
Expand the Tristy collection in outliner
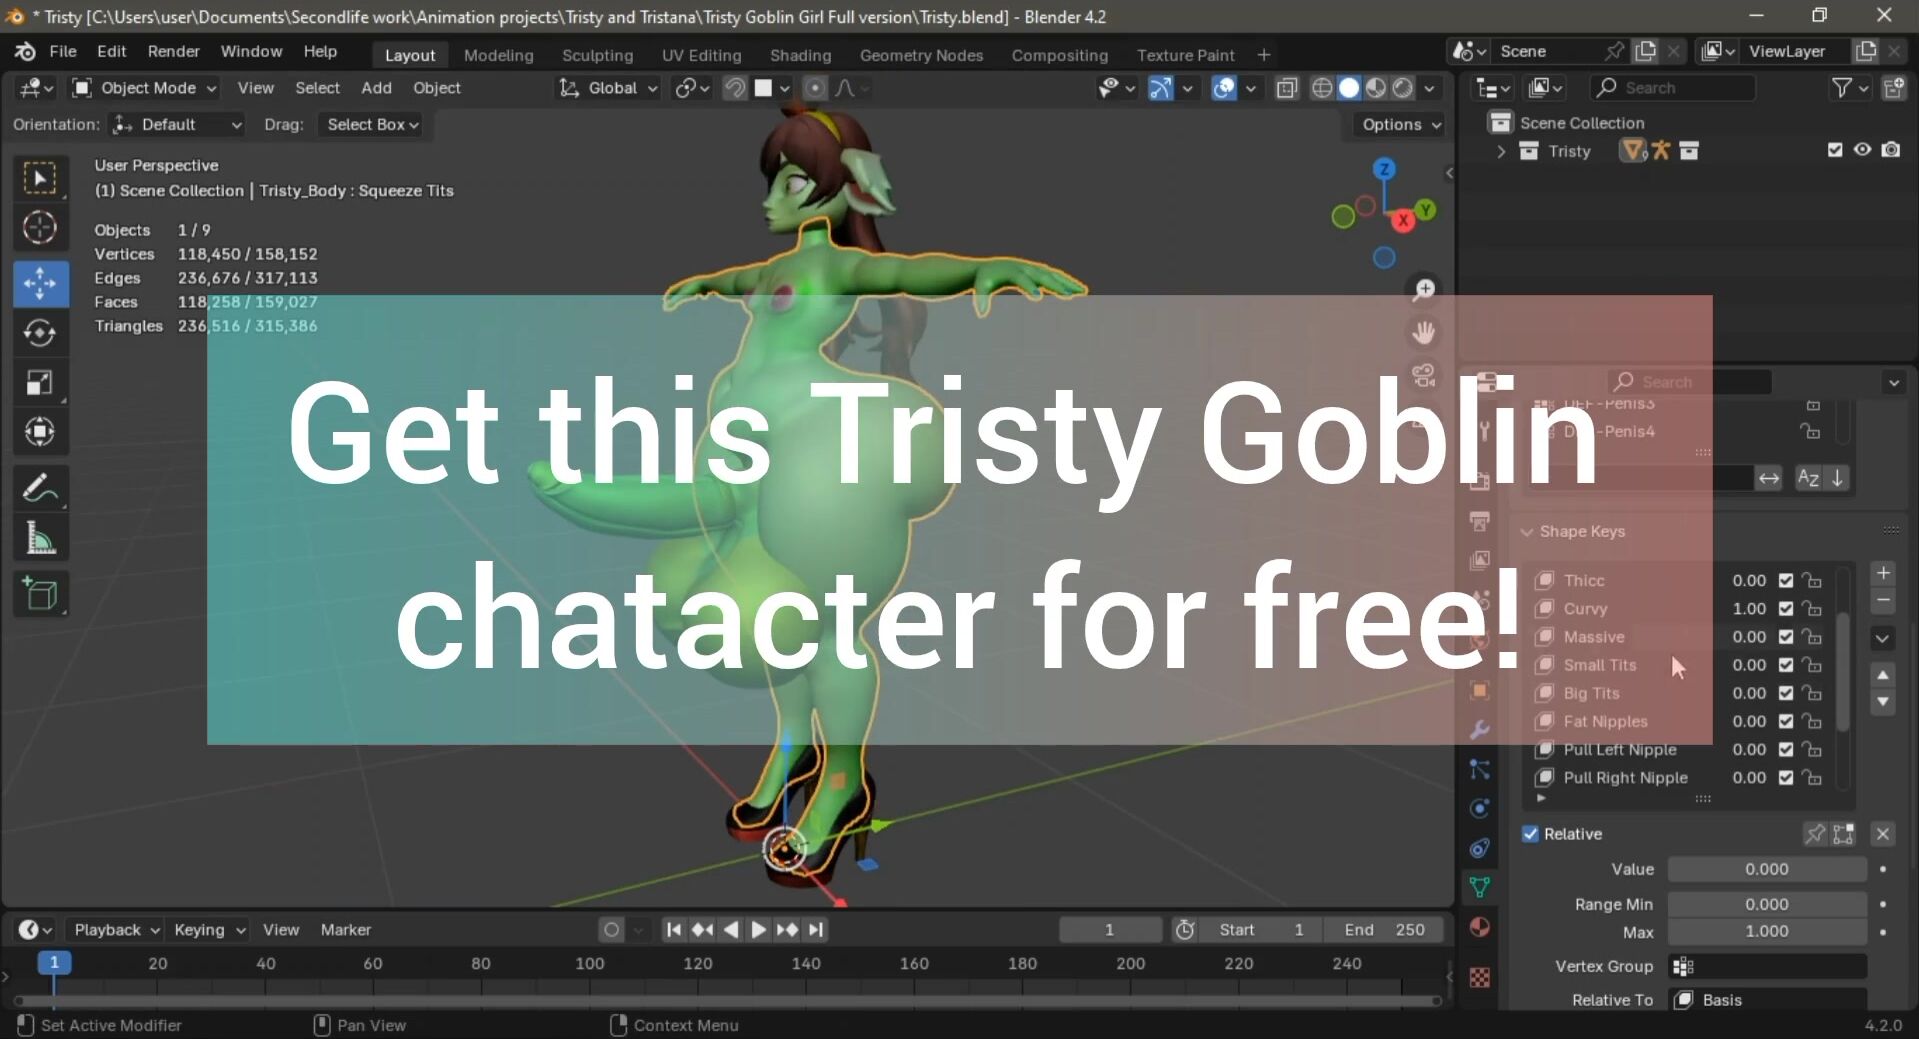(x=1501, y=151)
